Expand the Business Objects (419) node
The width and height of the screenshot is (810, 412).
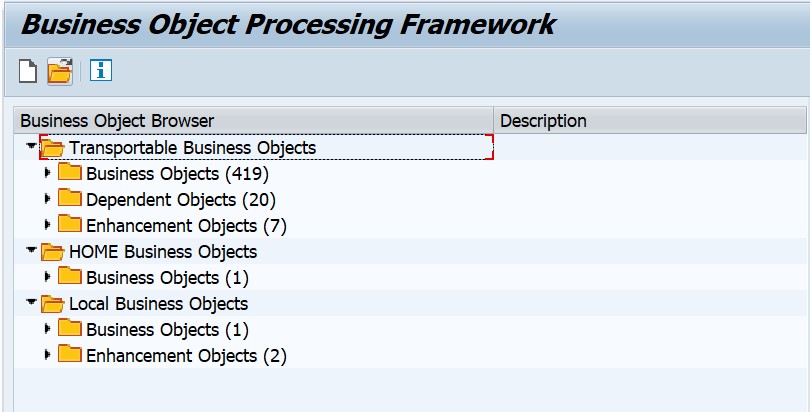[x=48, y=173]
